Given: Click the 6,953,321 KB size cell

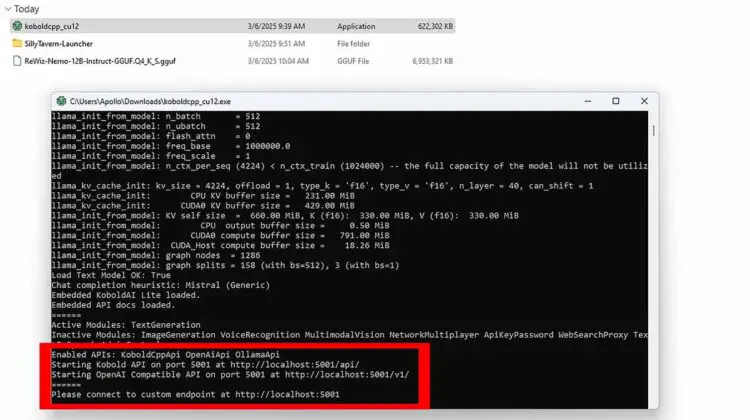Looking at the screenshot, I should (x=432, y=61).
